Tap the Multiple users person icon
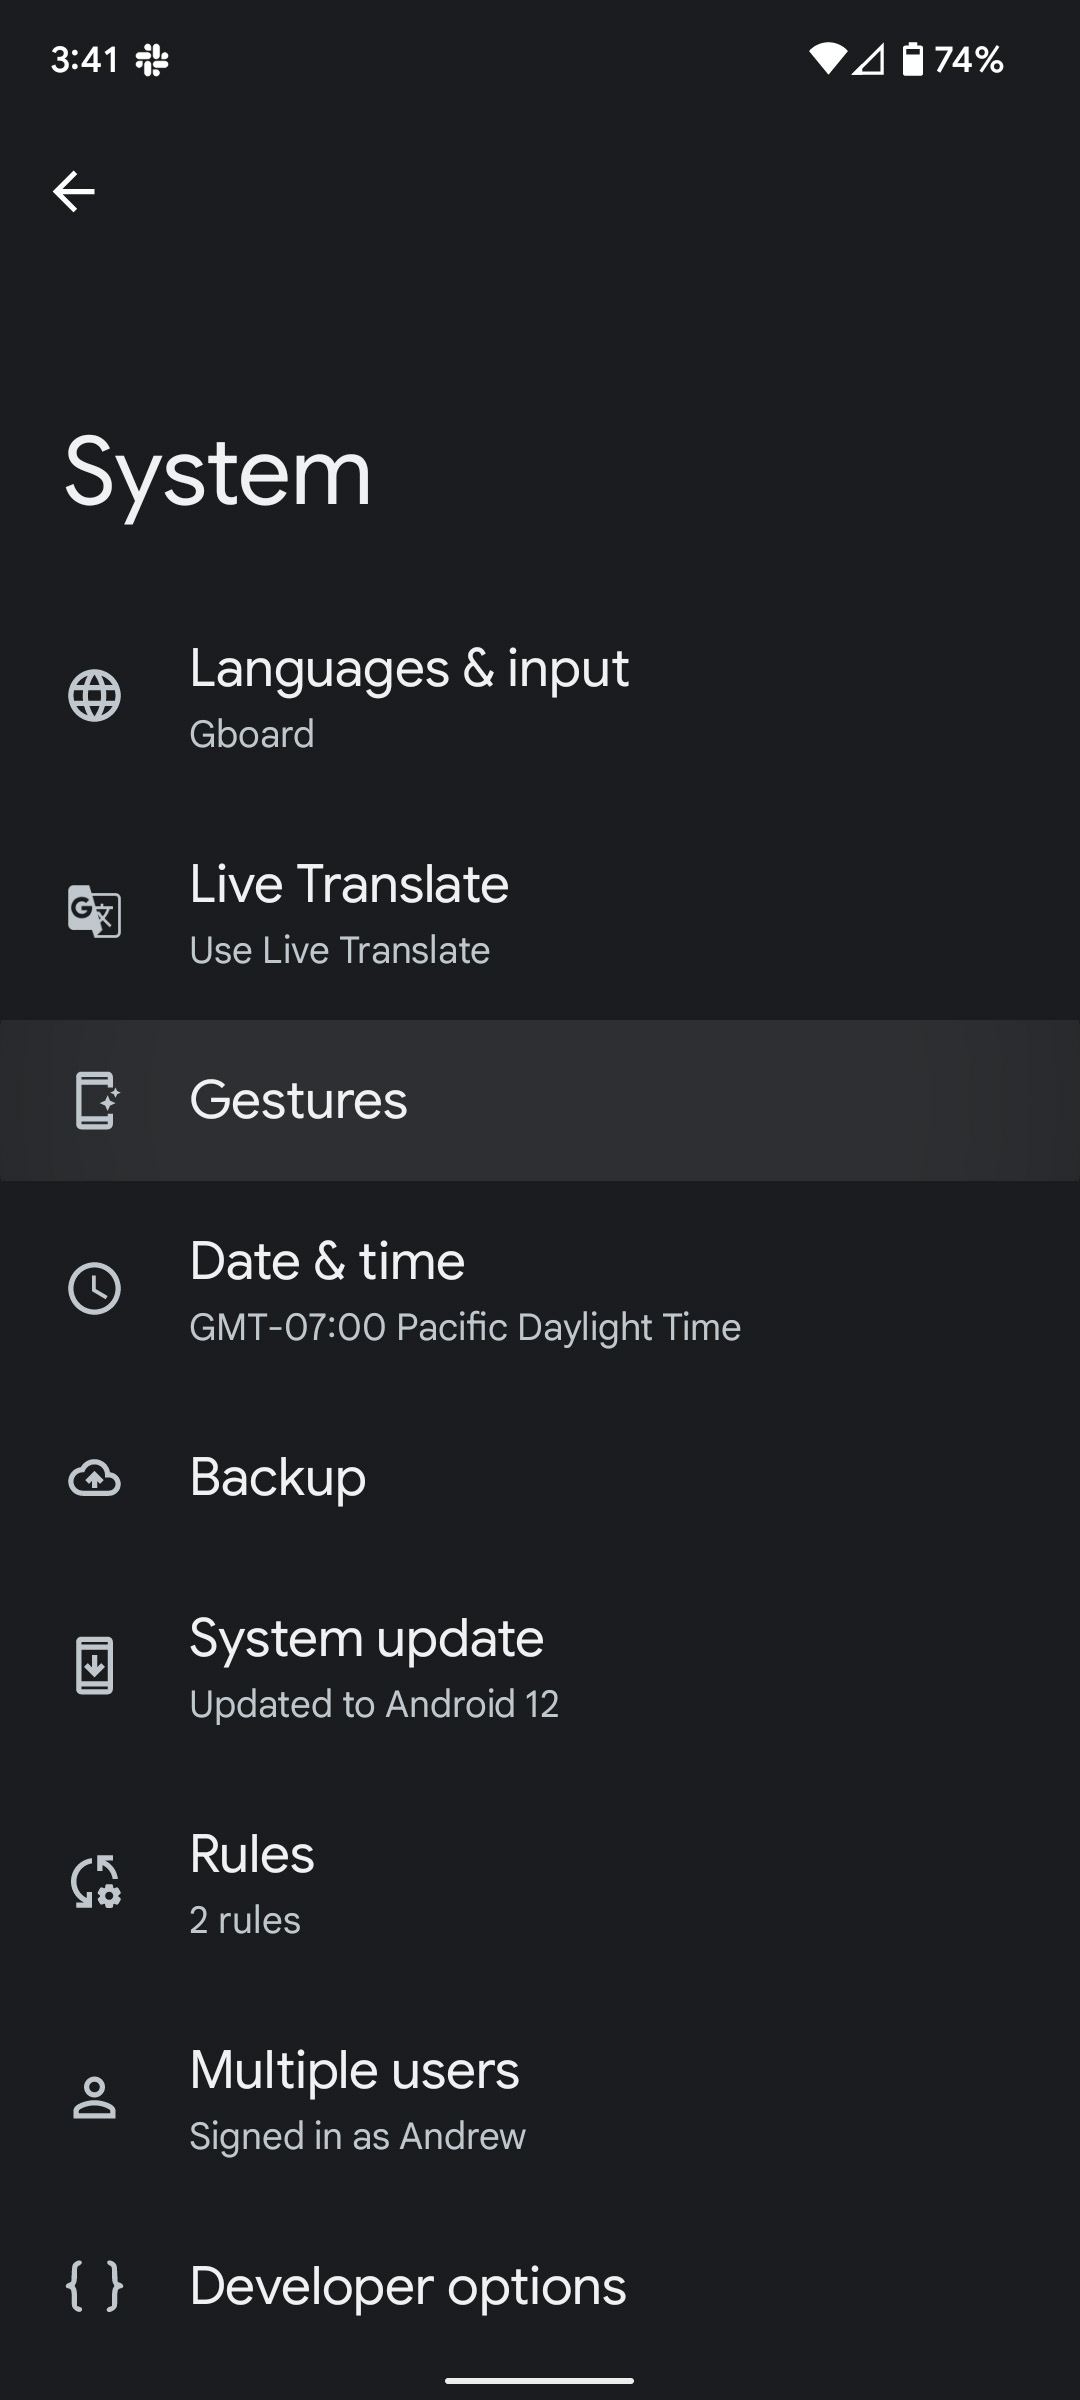Image resolution: width=1080 pixels, height=2400 pixels. (x=95, y=2098)
